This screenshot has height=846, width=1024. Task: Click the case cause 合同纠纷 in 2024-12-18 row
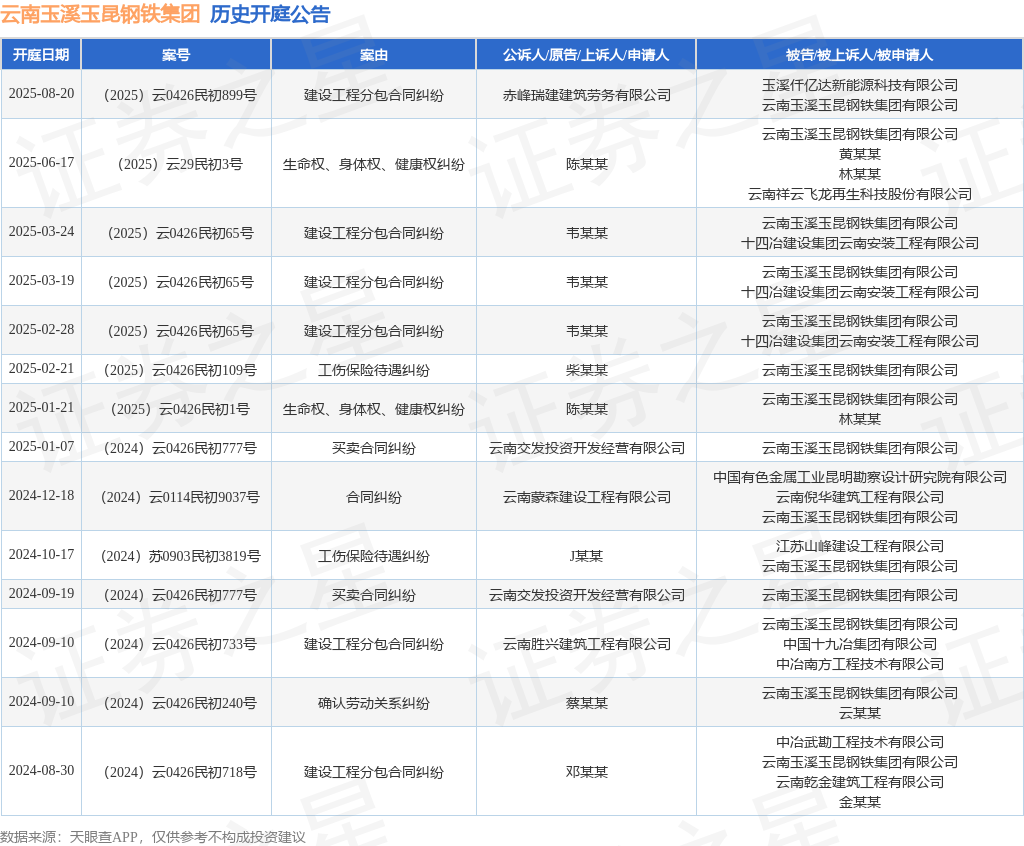click(374, 497)
